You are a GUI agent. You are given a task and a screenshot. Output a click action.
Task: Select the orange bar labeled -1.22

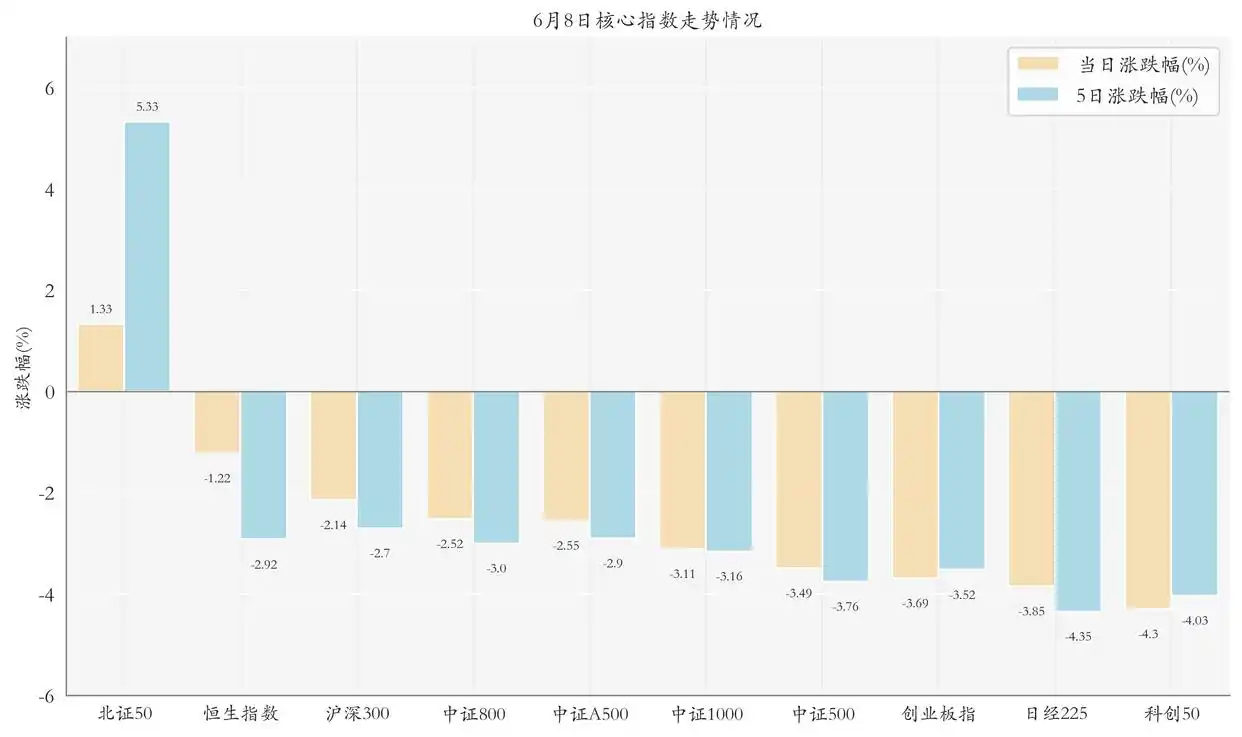(217, 422)
